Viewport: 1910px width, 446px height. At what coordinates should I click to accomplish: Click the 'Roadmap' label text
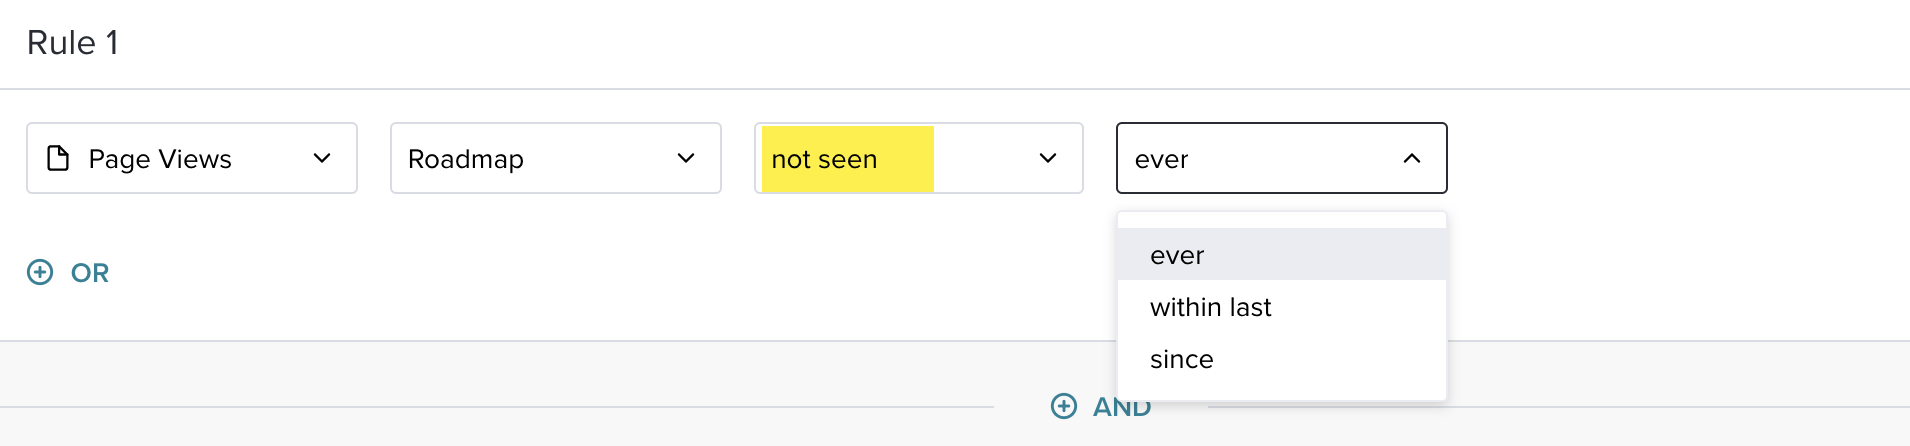click(466, 159)
